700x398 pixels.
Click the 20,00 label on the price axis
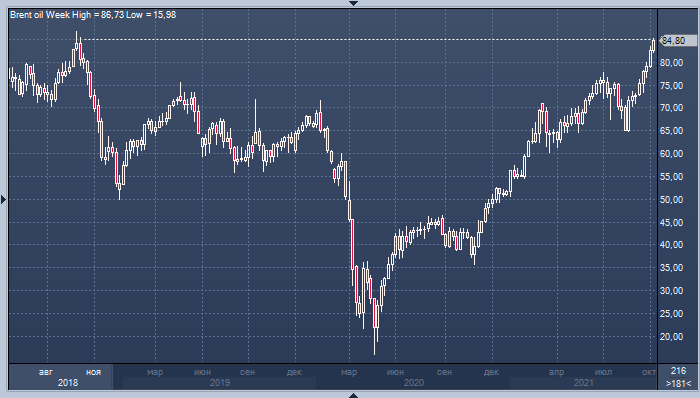coord(671,336)
